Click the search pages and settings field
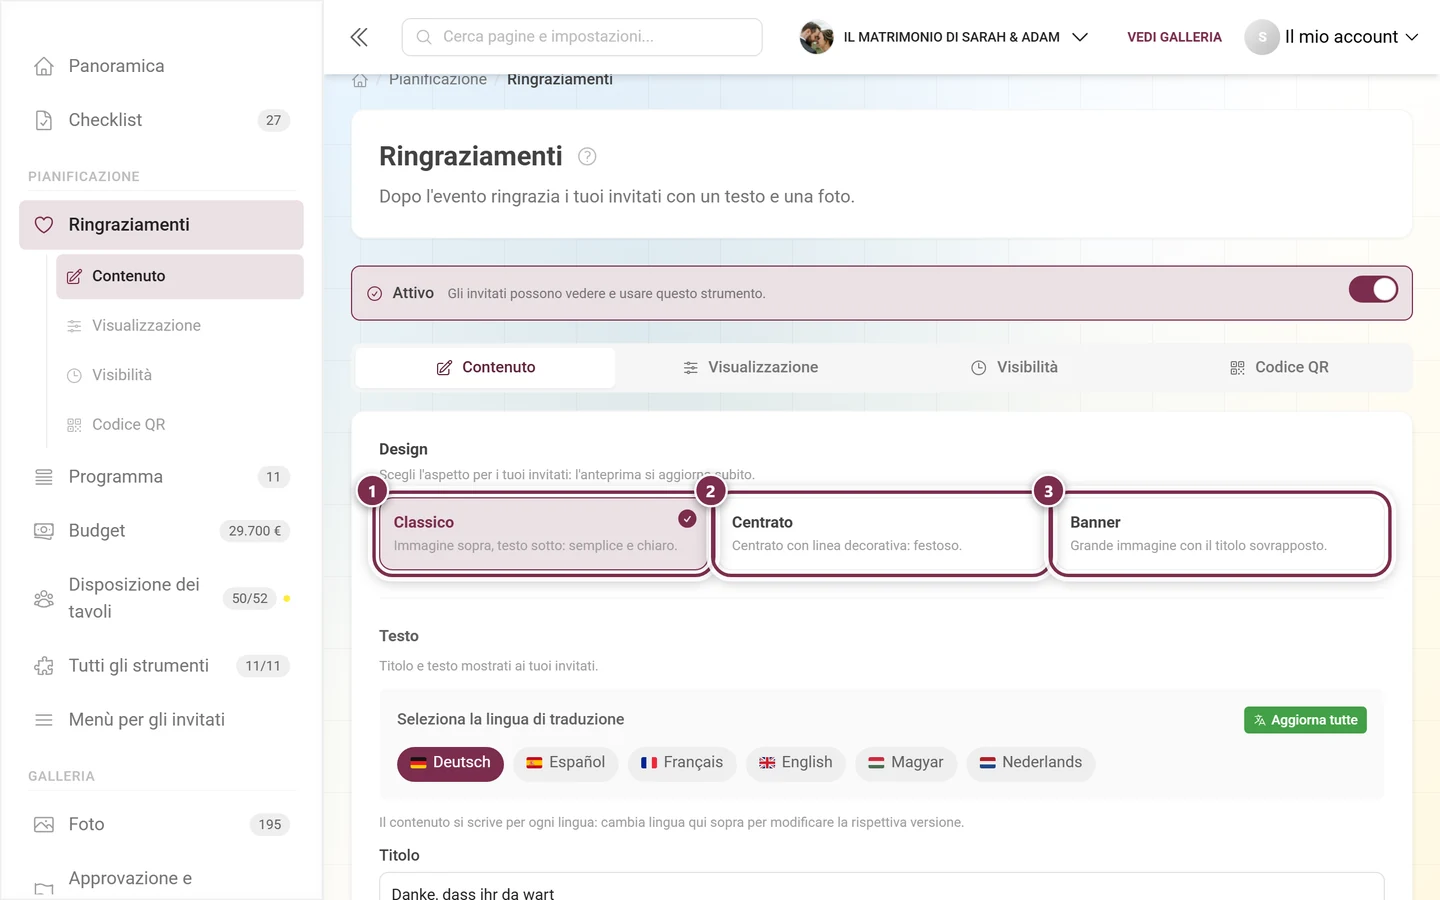 (582, 37)
